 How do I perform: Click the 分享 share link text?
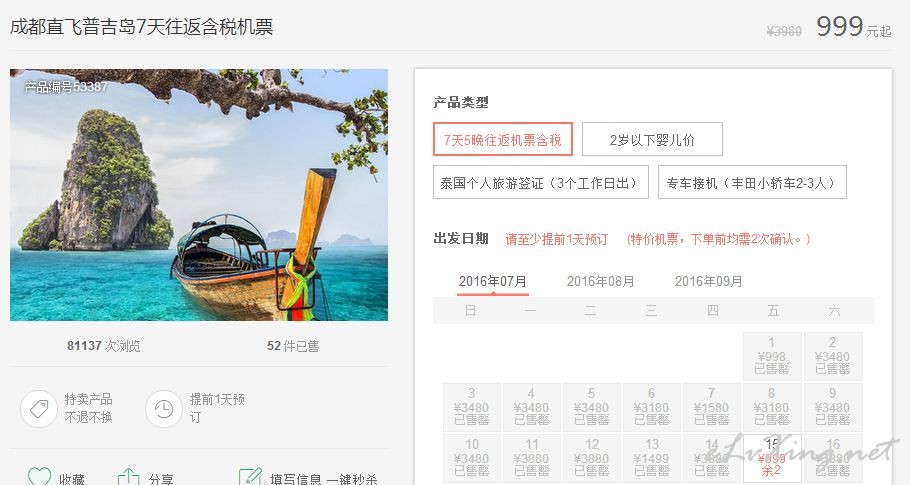(161, 479)
